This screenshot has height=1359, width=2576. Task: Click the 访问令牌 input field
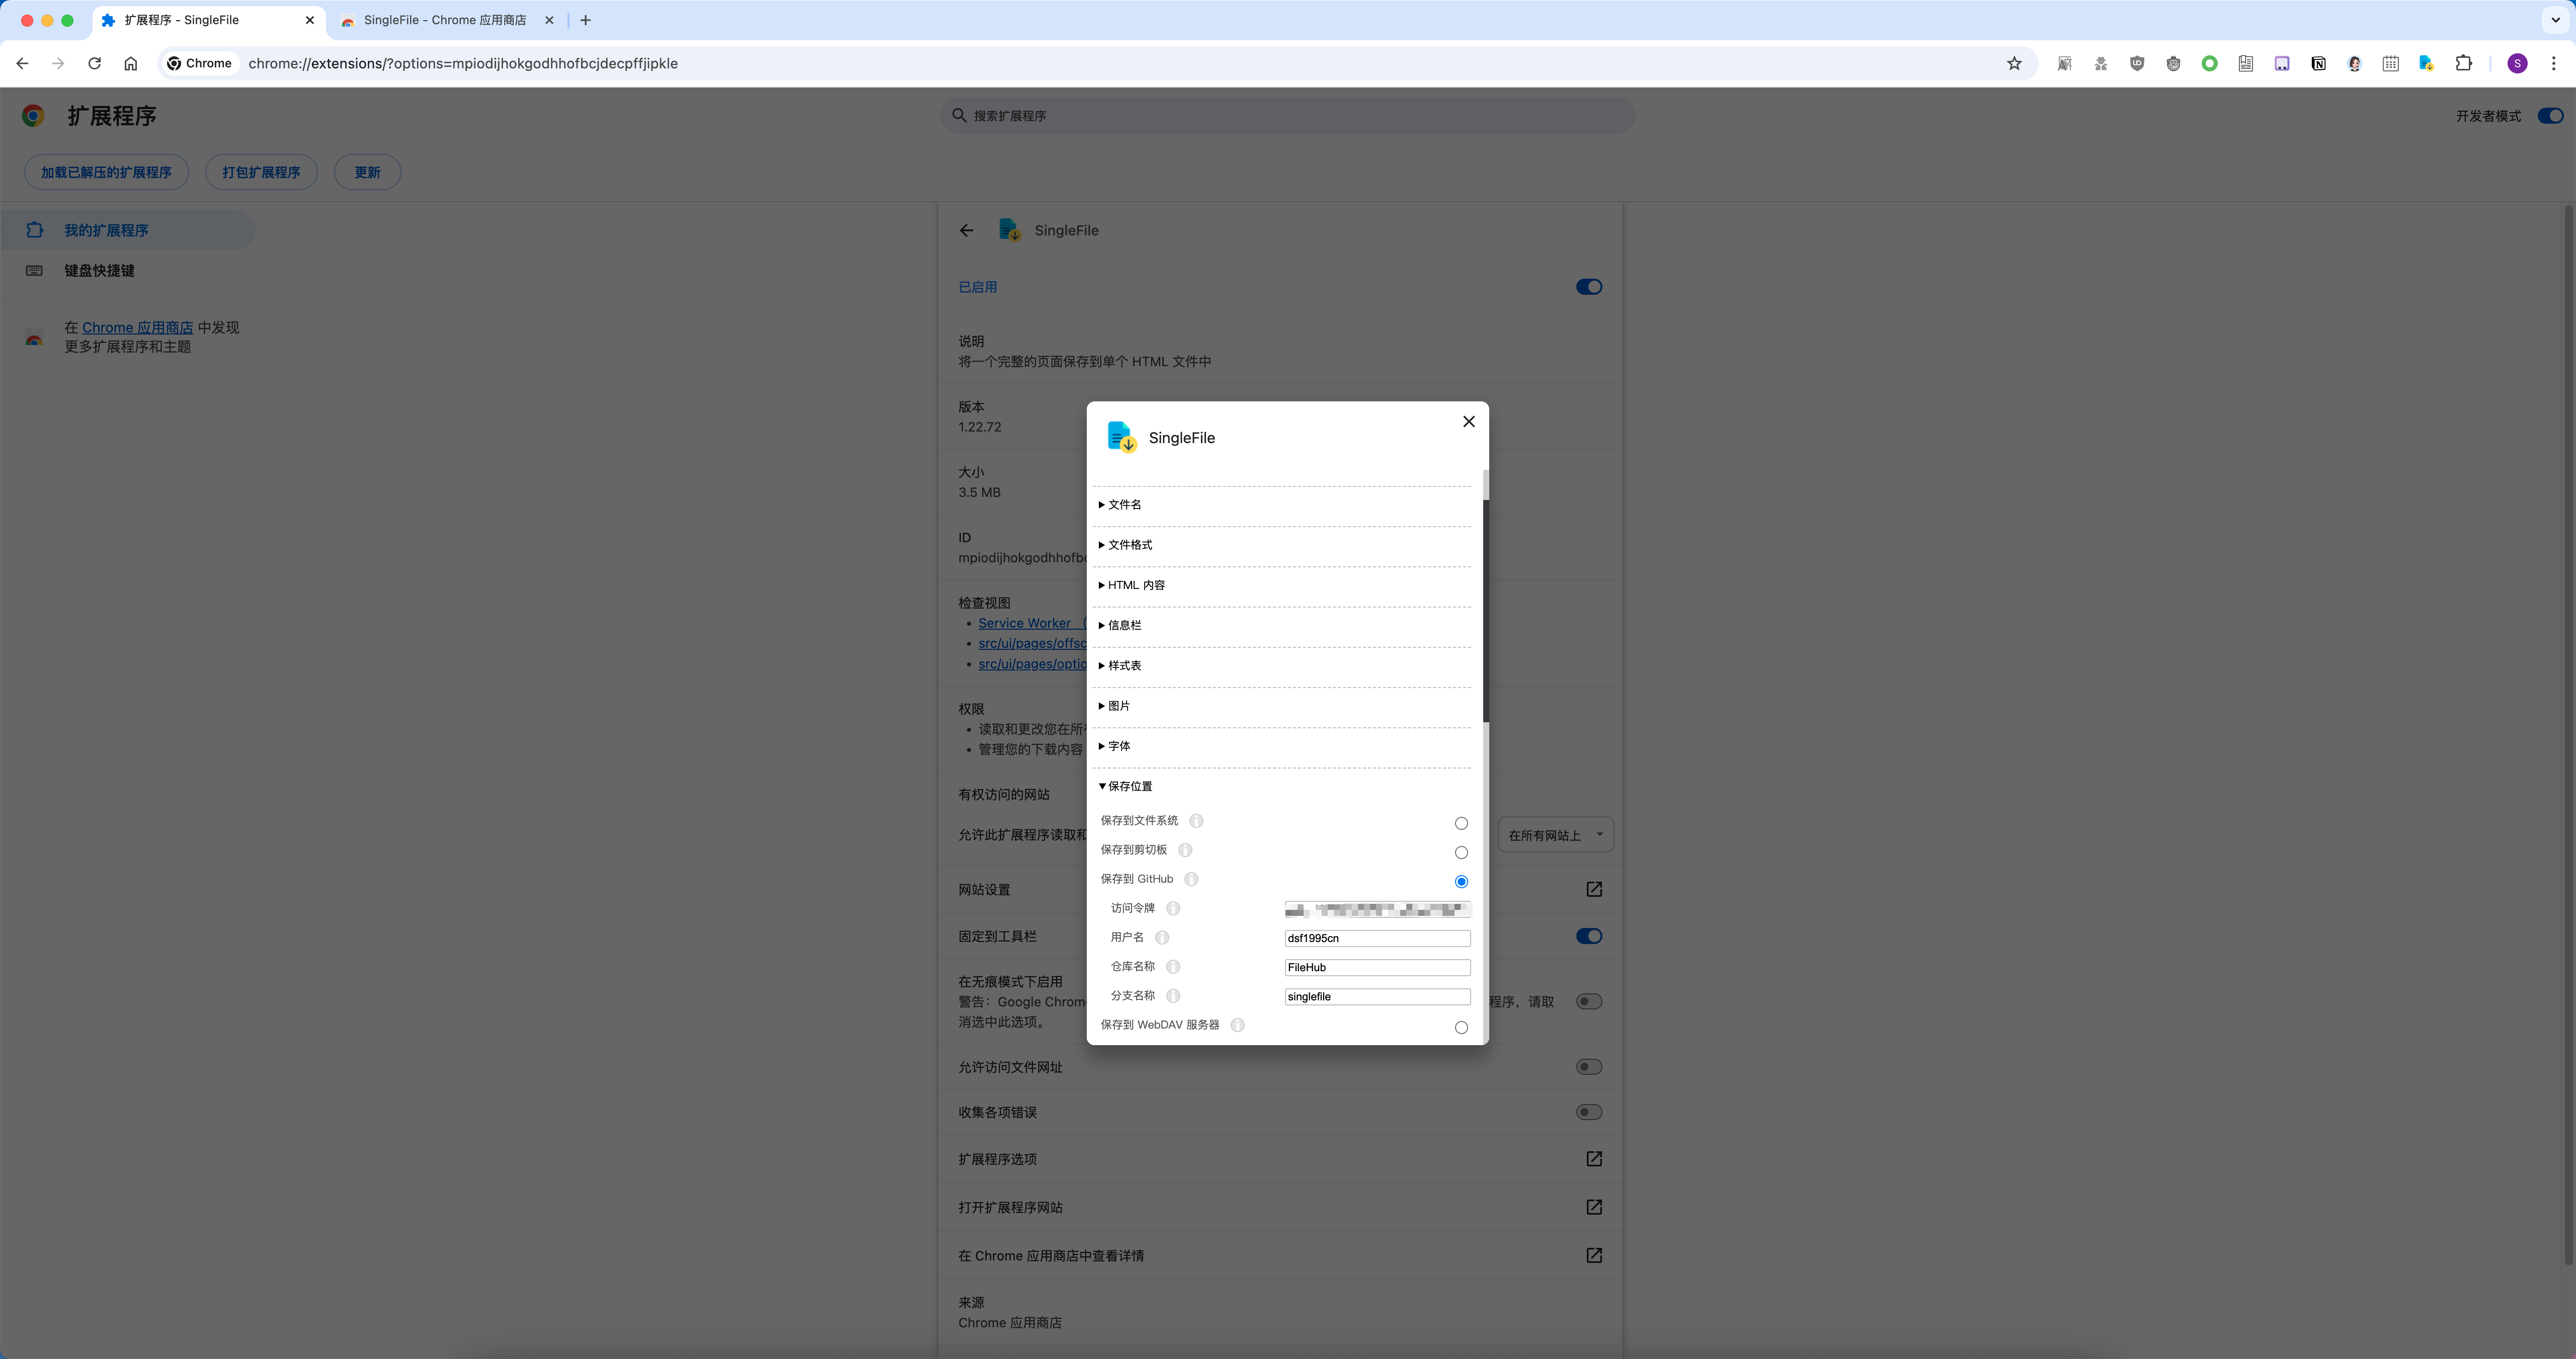pyautogui.click(x=1377, y=909)
